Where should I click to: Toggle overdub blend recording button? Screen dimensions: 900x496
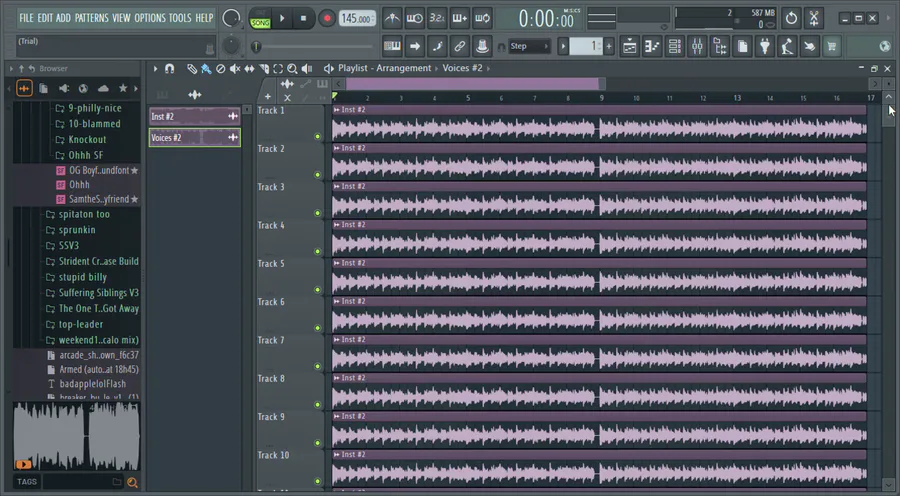(x=460, y=18)
